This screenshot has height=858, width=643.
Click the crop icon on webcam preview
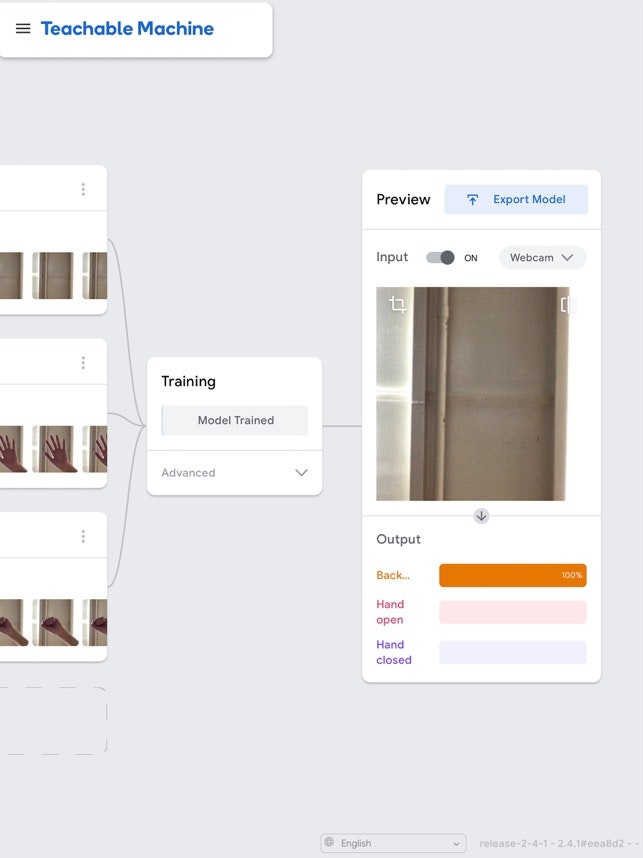coord(398,304)
